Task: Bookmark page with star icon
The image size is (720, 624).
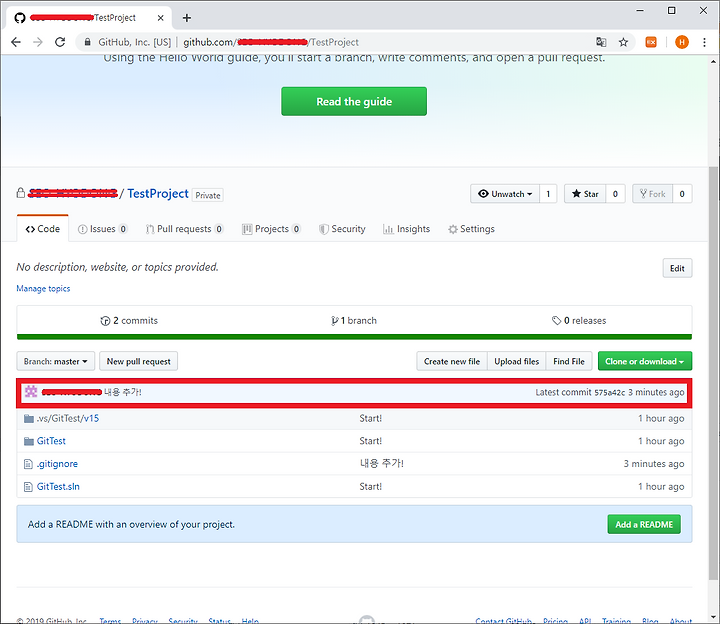Action: pos(623,42)
